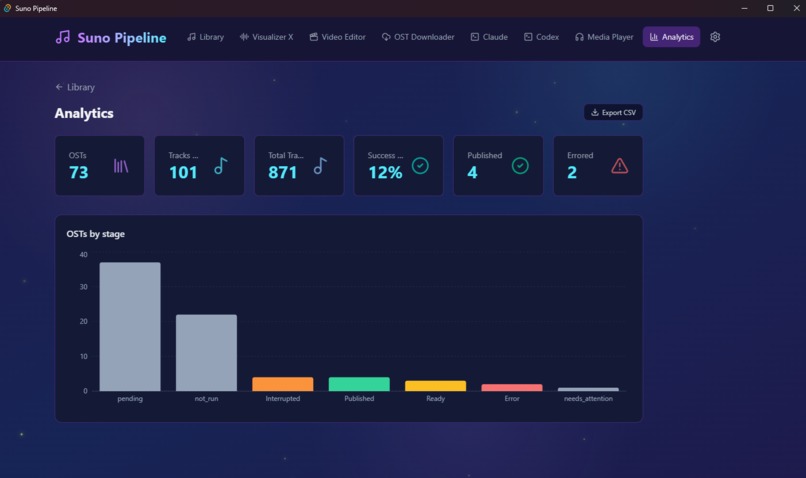Click the 'Ready' axis label
The image size is (806, 478).
pos(435,398)
